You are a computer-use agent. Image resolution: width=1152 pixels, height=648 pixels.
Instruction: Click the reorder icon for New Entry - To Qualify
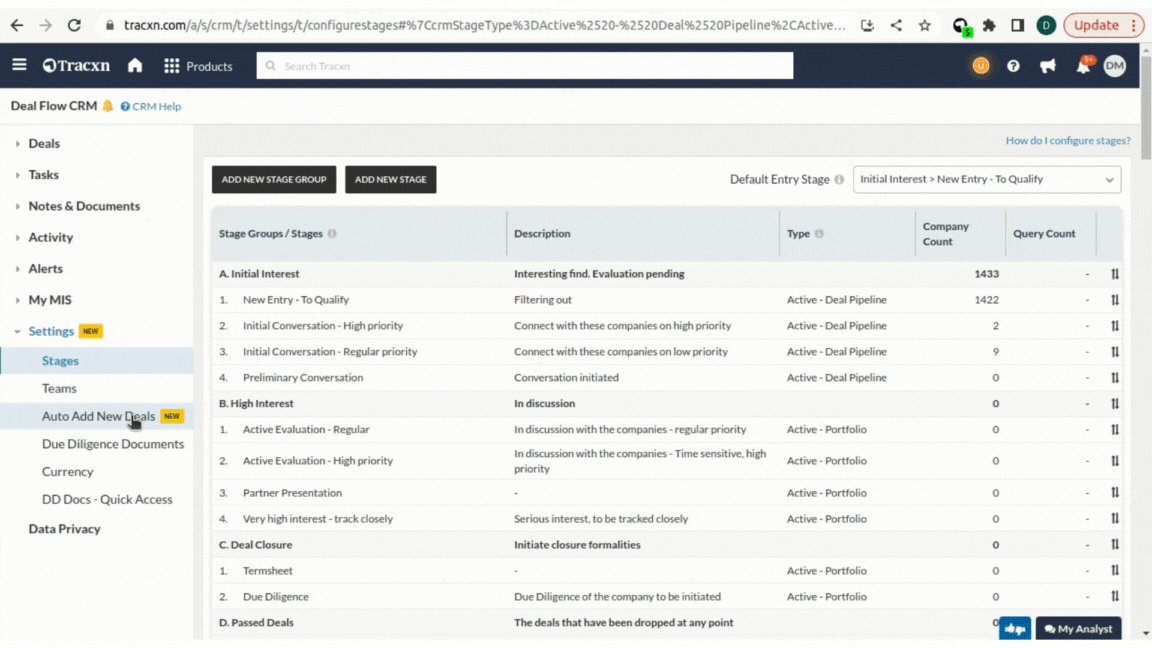pos(1114,300)
